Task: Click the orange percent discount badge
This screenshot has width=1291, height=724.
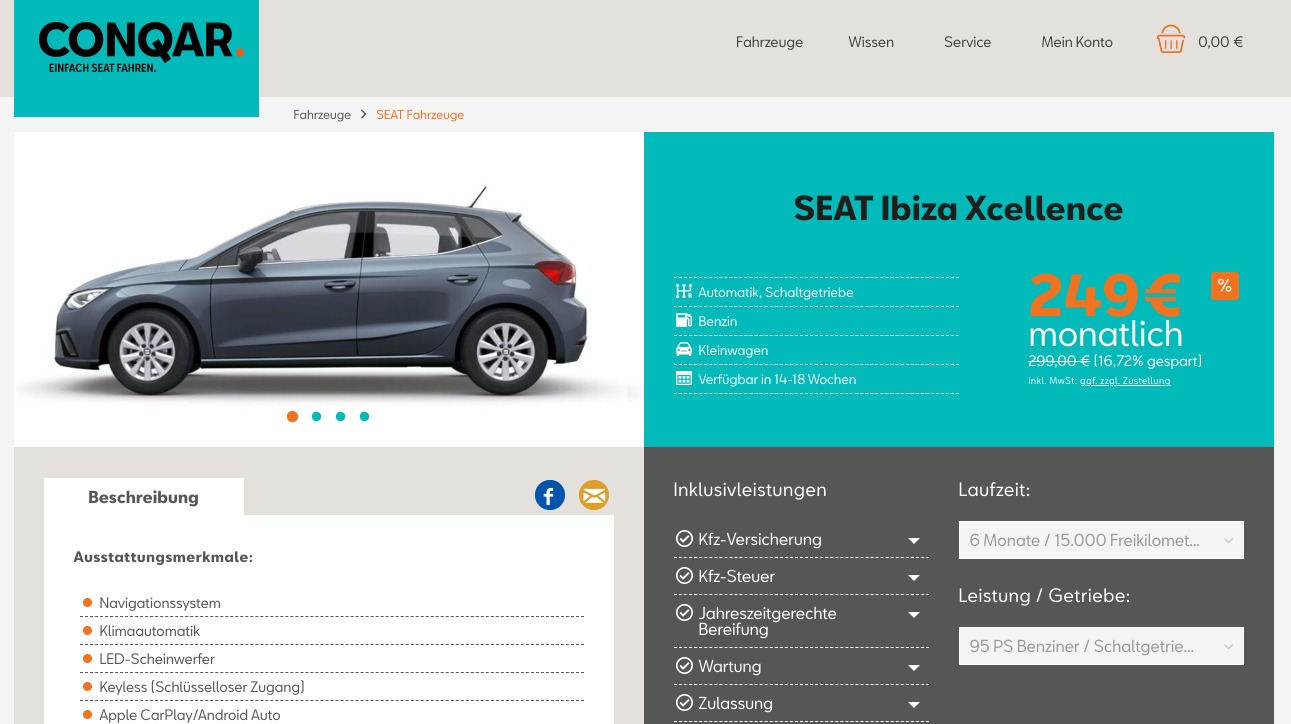Action: pos(1224,286)
